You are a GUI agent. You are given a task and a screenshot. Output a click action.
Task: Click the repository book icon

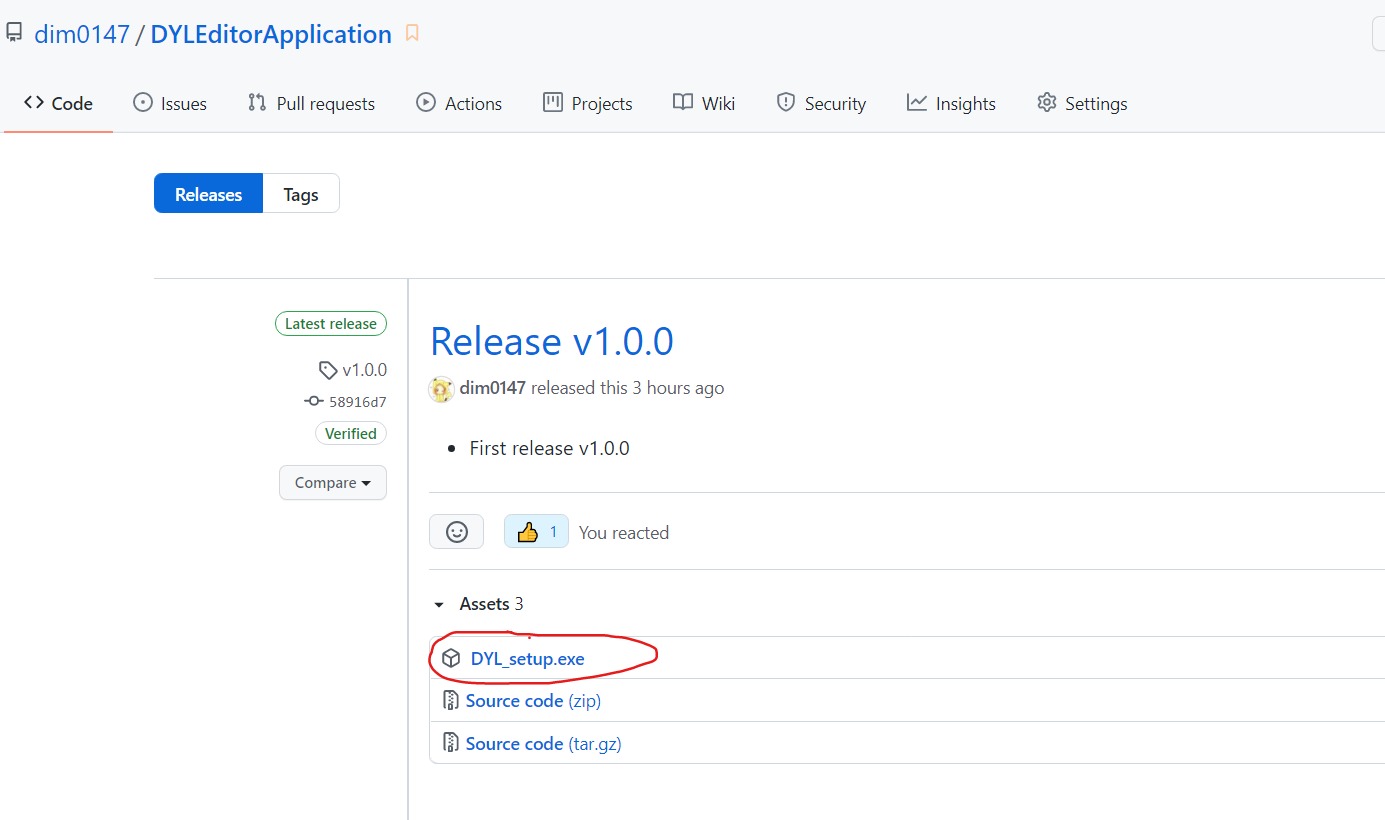pyautogui.click(x=14, y=34)
